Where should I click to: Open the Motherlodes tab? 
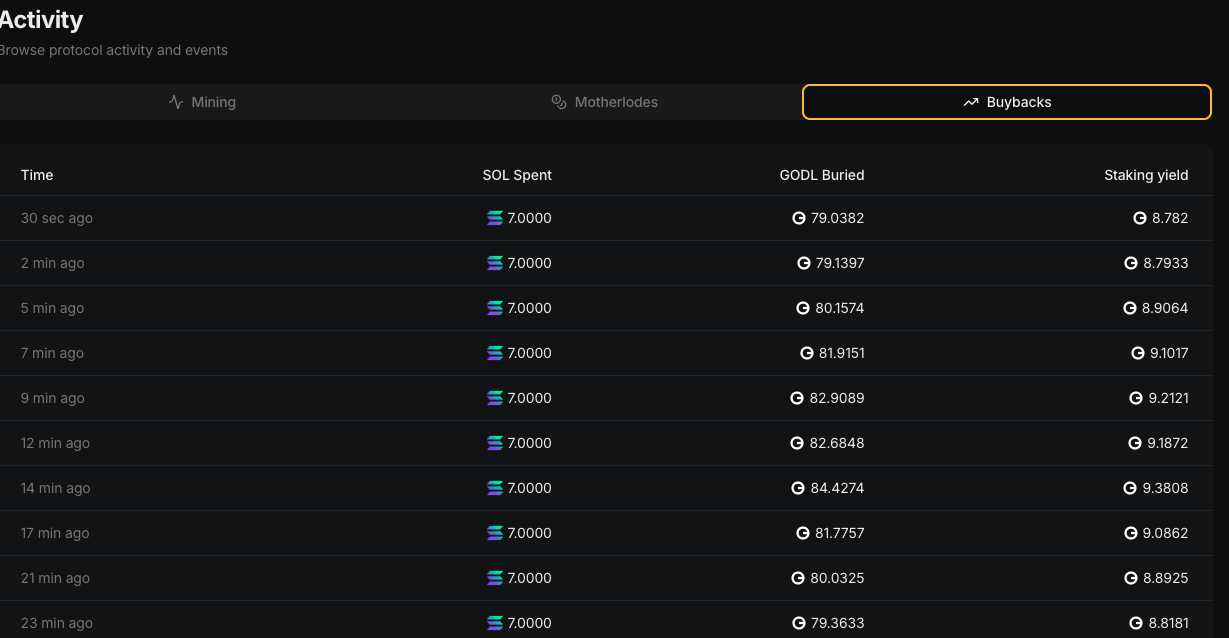(605, 102)
